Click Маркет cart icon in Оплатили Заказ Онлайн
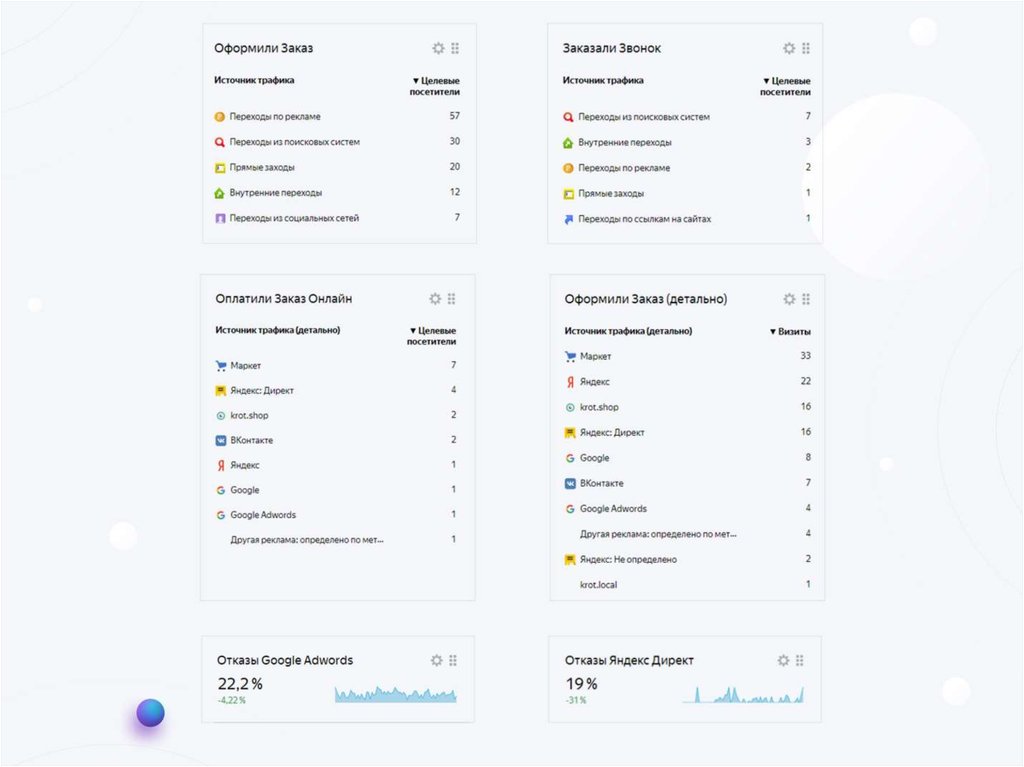Image resolution: width=1024 pixels, height=767 pixels. click(x=221, y=366)
